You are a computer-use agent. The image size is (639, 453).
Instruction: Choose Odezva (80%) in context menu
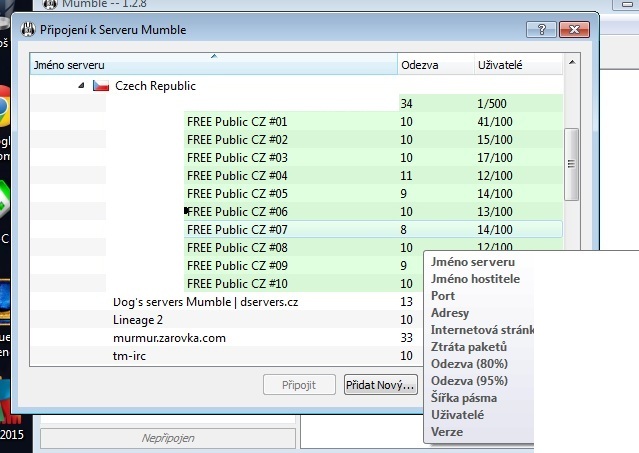click(x=469, y=364)
